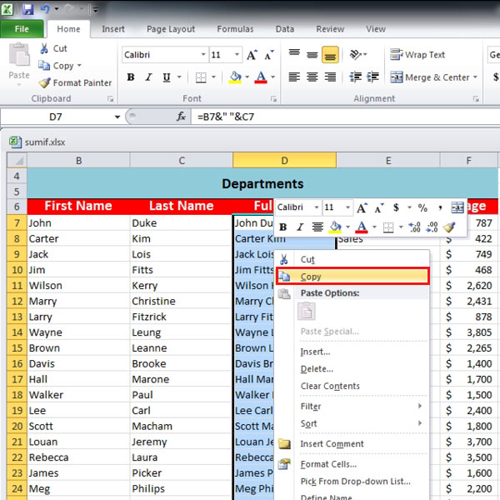Open the ribbon Font Color dropdown arrow

click(x=273, y=77)
